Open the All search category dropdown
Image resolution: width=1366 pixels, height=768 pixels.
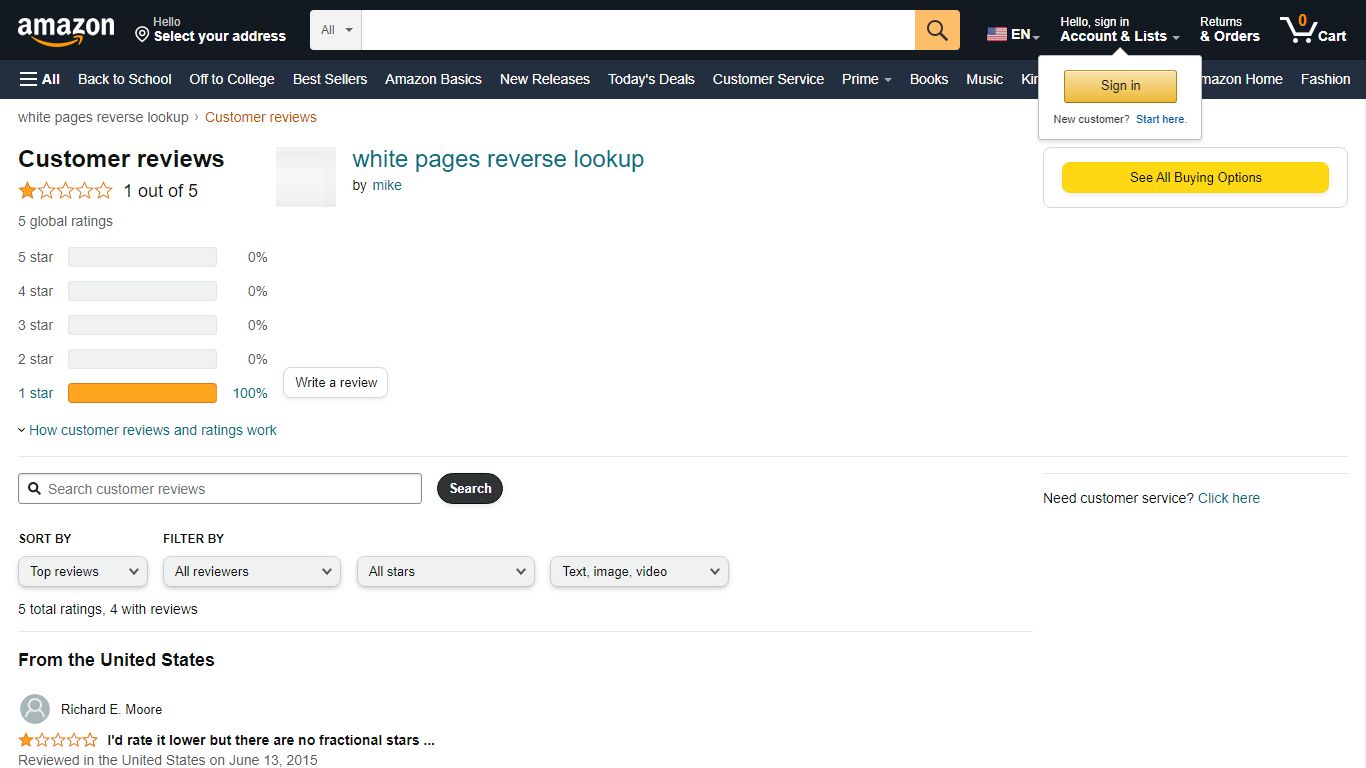336,30
